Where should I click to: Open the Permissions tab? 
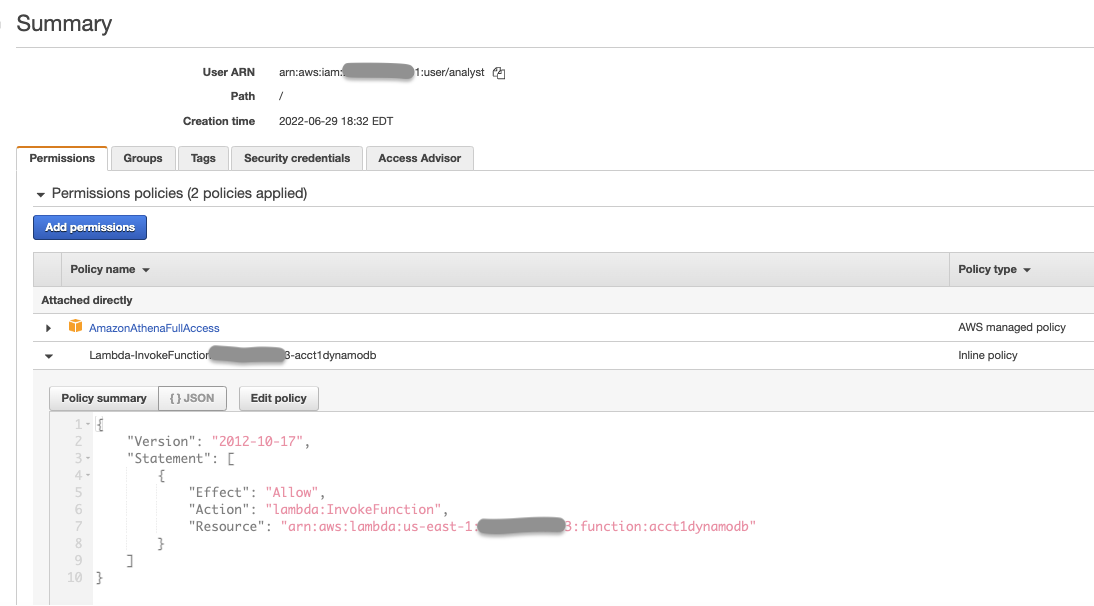pos(62,158)
